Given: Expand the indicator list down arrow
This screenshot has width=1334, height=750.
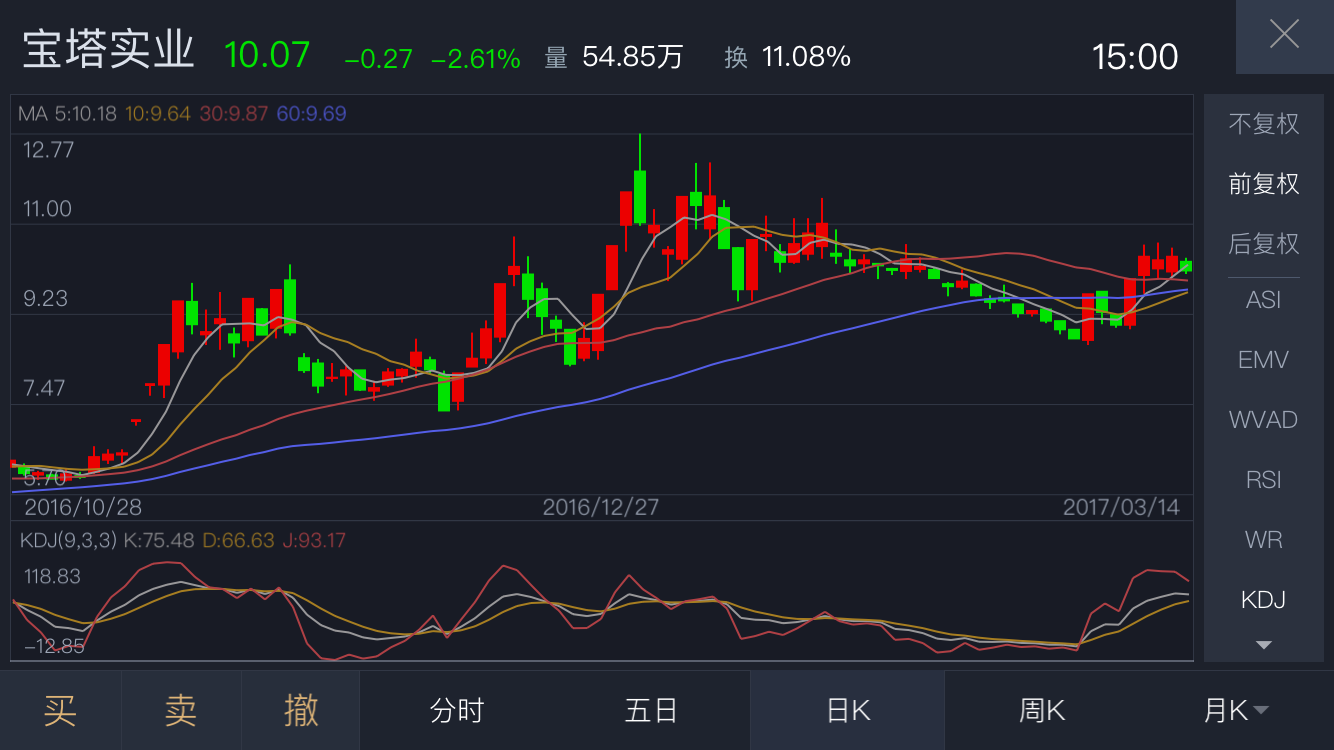Looking at the screenshot, I should tap(1264, 645).
